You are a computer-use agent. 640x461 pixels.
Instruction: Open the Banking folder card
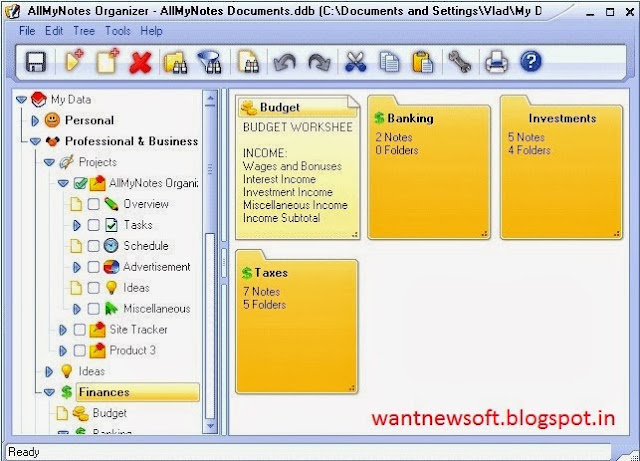pos(429,167)
